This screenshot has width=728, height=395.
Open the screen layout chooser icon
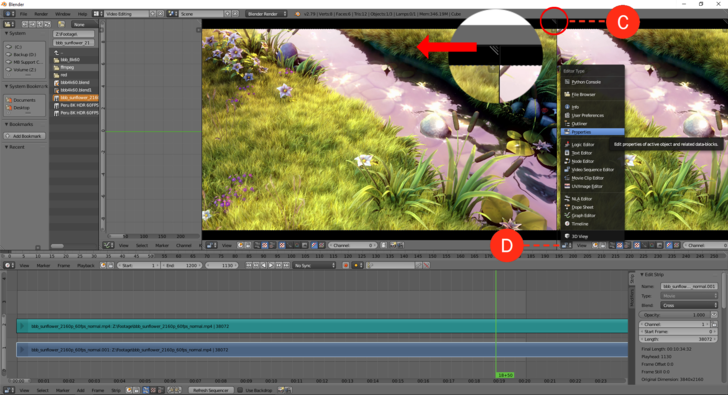tap(98, 14)
